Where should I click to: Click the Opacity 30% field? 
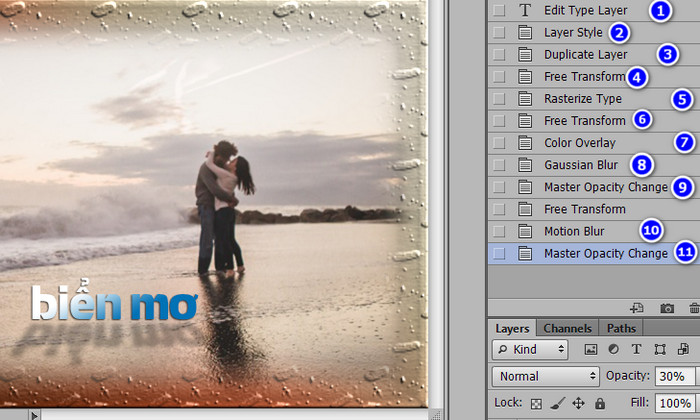[x=675, y=376]
